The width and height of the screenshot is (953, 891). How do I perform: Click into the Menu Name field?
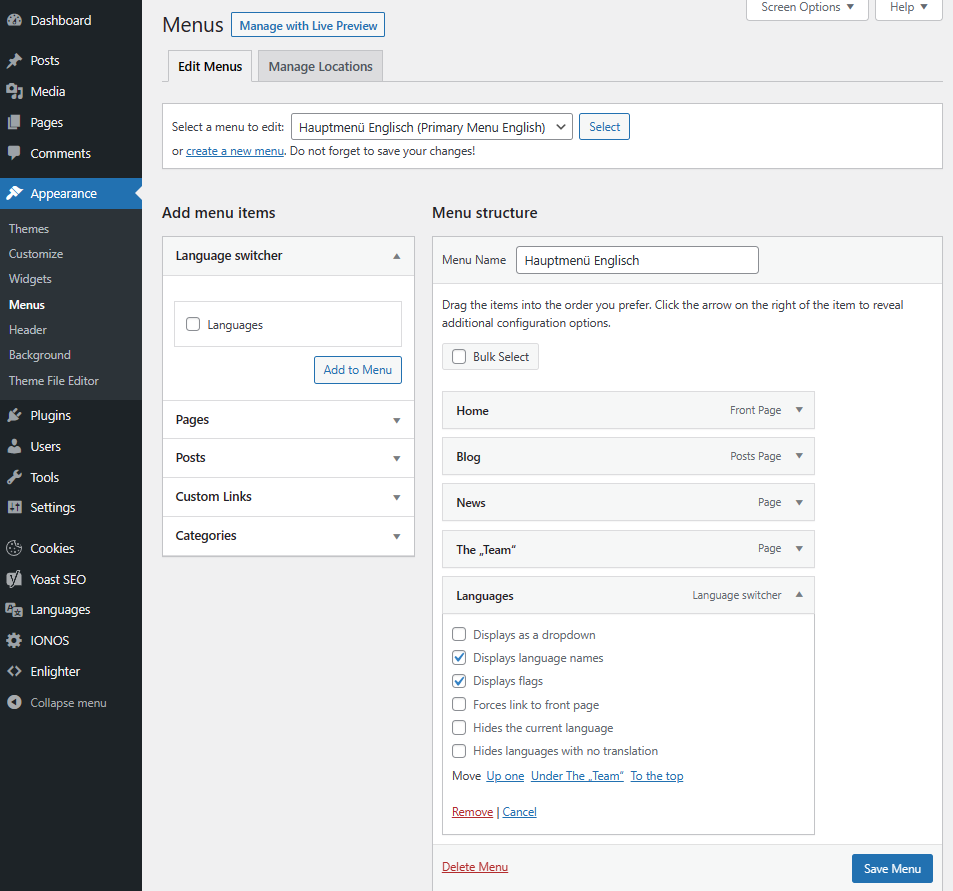(x=637, y=260)
